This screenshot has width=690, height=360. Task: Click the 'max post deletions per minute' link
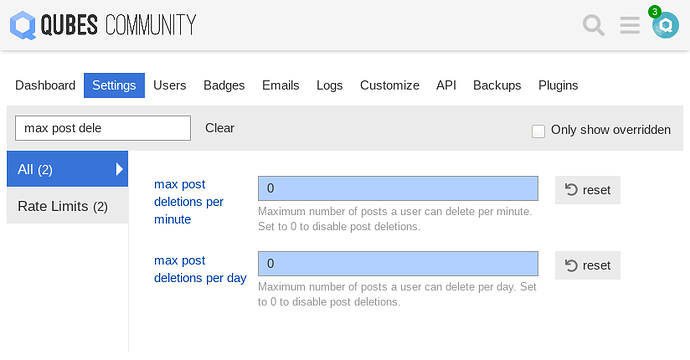tap(189, 202)
